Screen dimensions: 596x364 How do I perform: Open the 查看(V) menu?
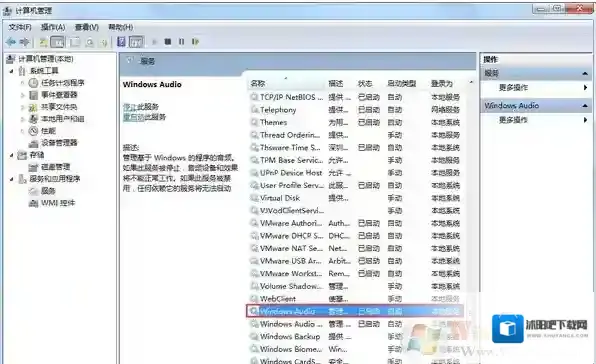pos(87,27)
